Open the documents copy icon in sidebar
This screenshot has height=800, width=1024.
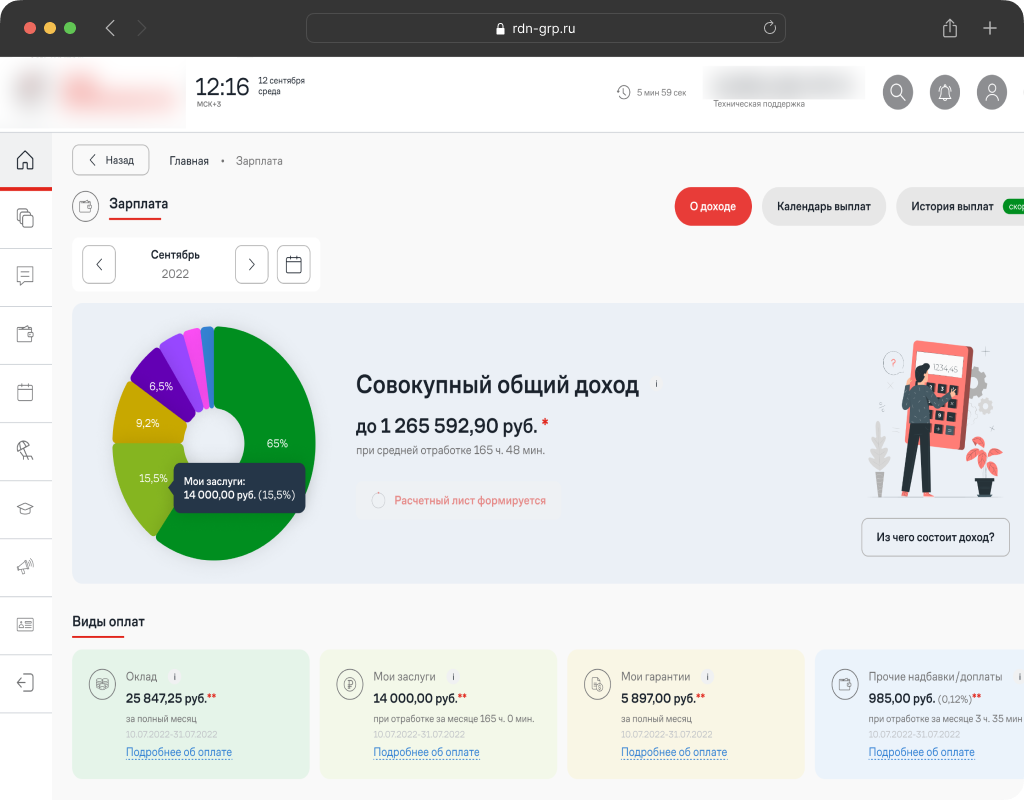[x=25, y=218]
